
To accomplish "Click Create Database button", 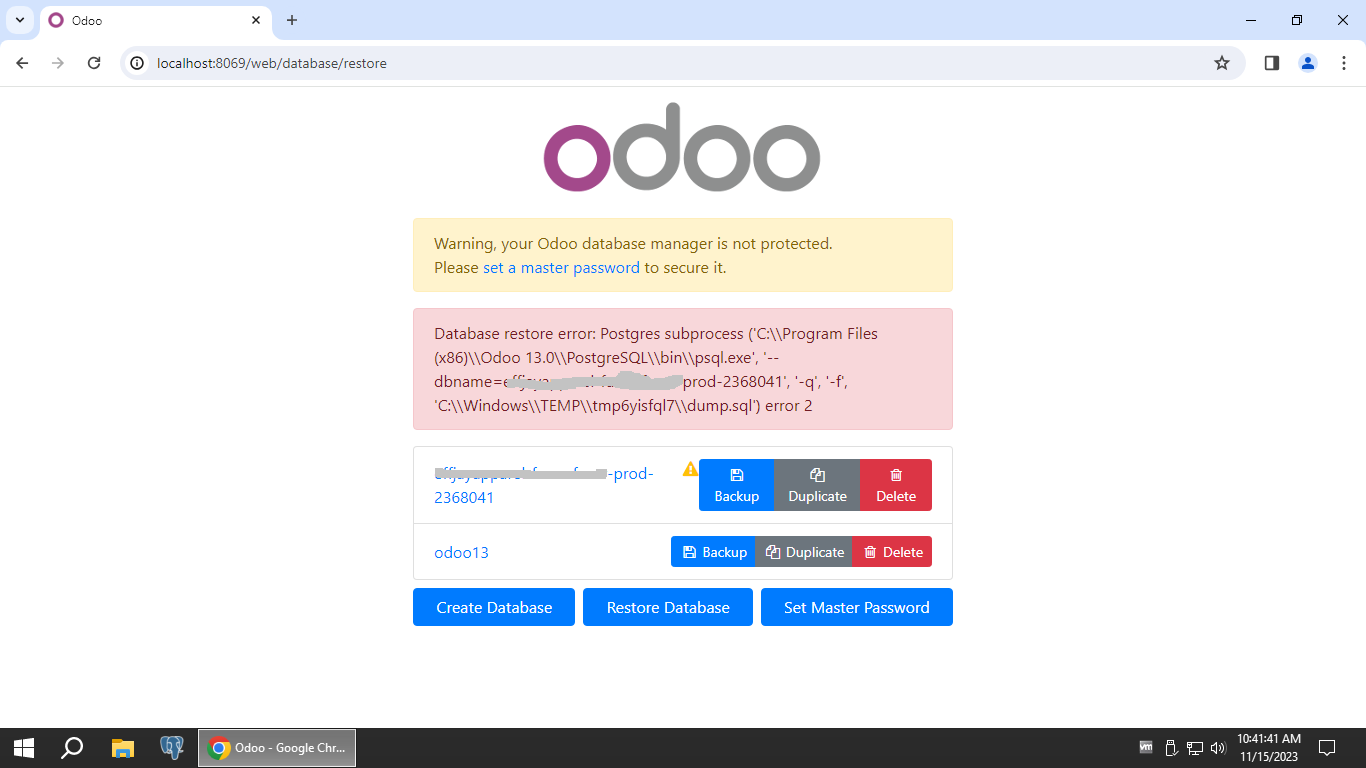I will (x=494, y=607).
